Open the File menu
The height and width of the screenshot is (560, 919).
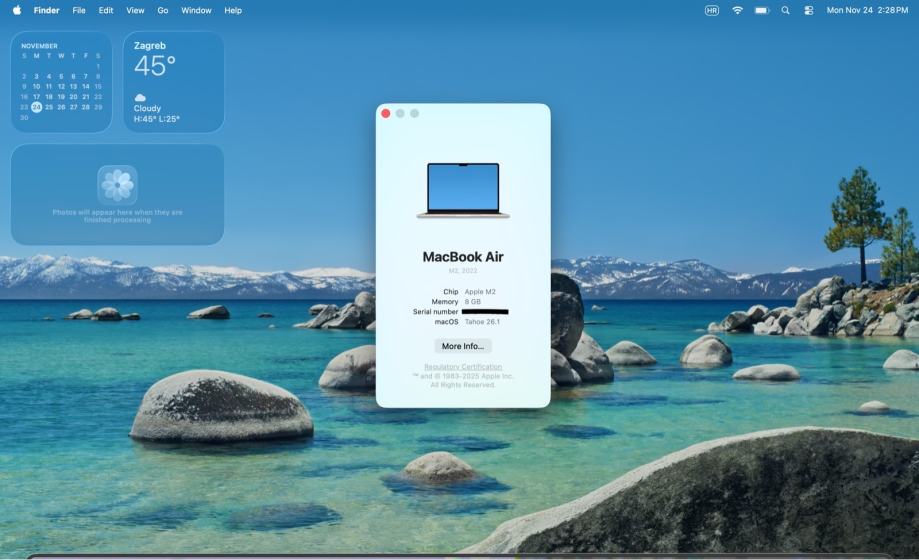coord(79,10)
